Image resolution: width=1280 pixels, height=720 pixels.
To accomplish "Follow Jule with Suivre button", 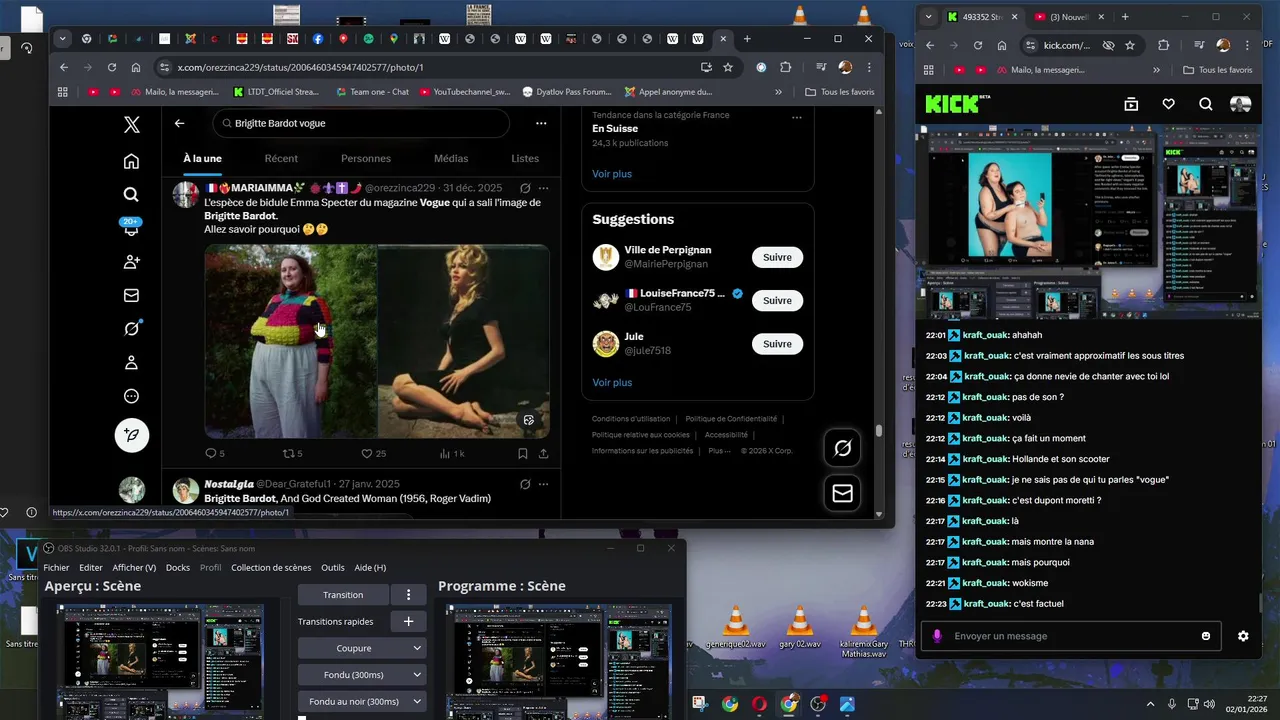I will pyautogui.click(x=777, y=343).
